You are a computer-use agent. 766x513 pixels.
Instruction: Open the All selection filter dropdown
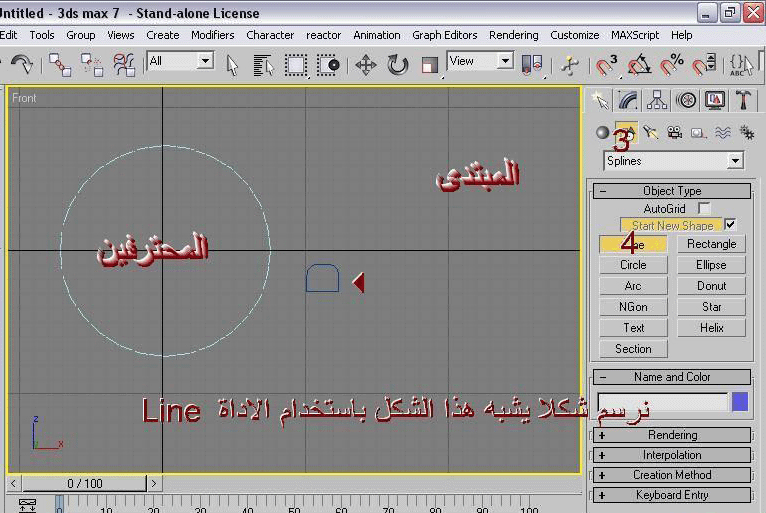click(206, 61)
